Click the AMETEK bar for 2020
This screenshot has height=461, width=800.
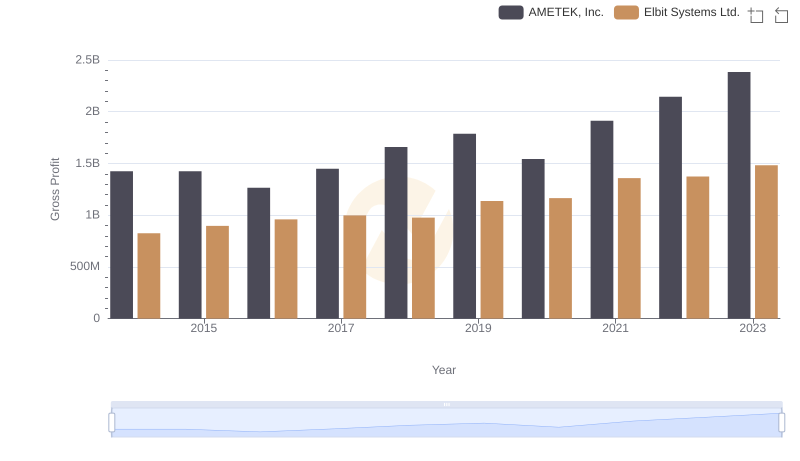(533, 239)
